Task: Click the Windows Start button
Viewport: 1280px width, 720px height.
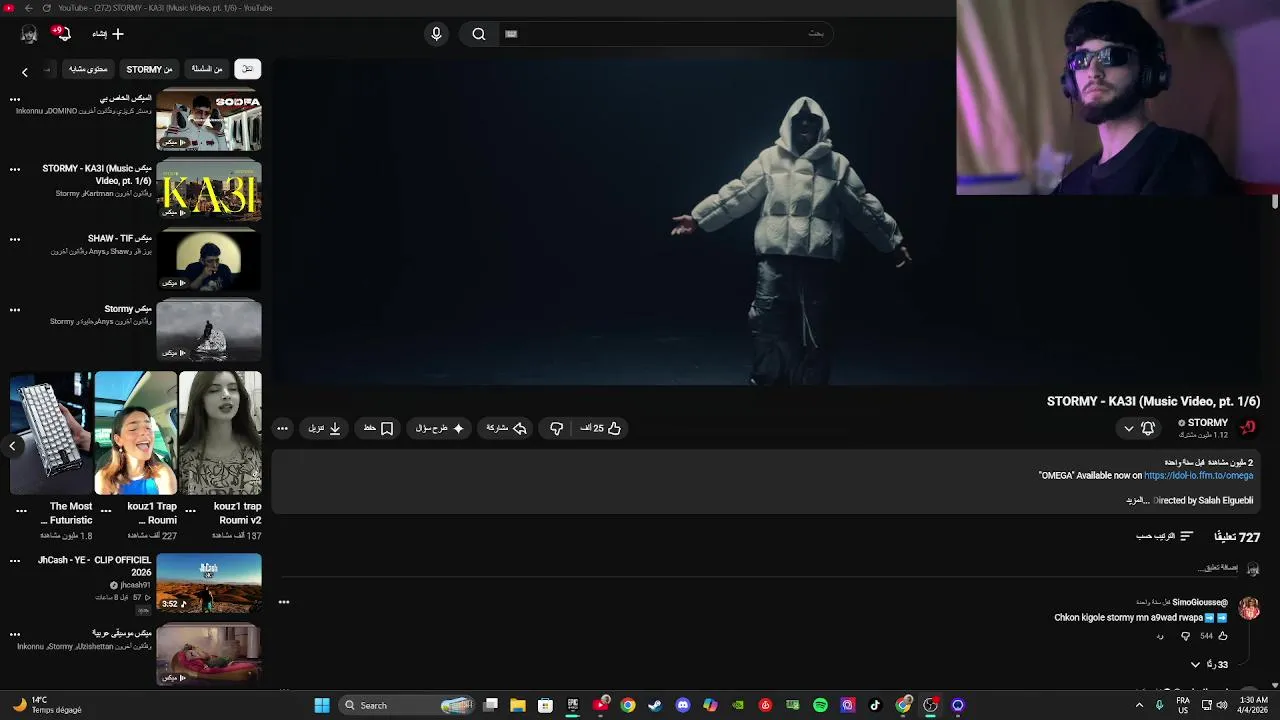Action: (322, 705)
